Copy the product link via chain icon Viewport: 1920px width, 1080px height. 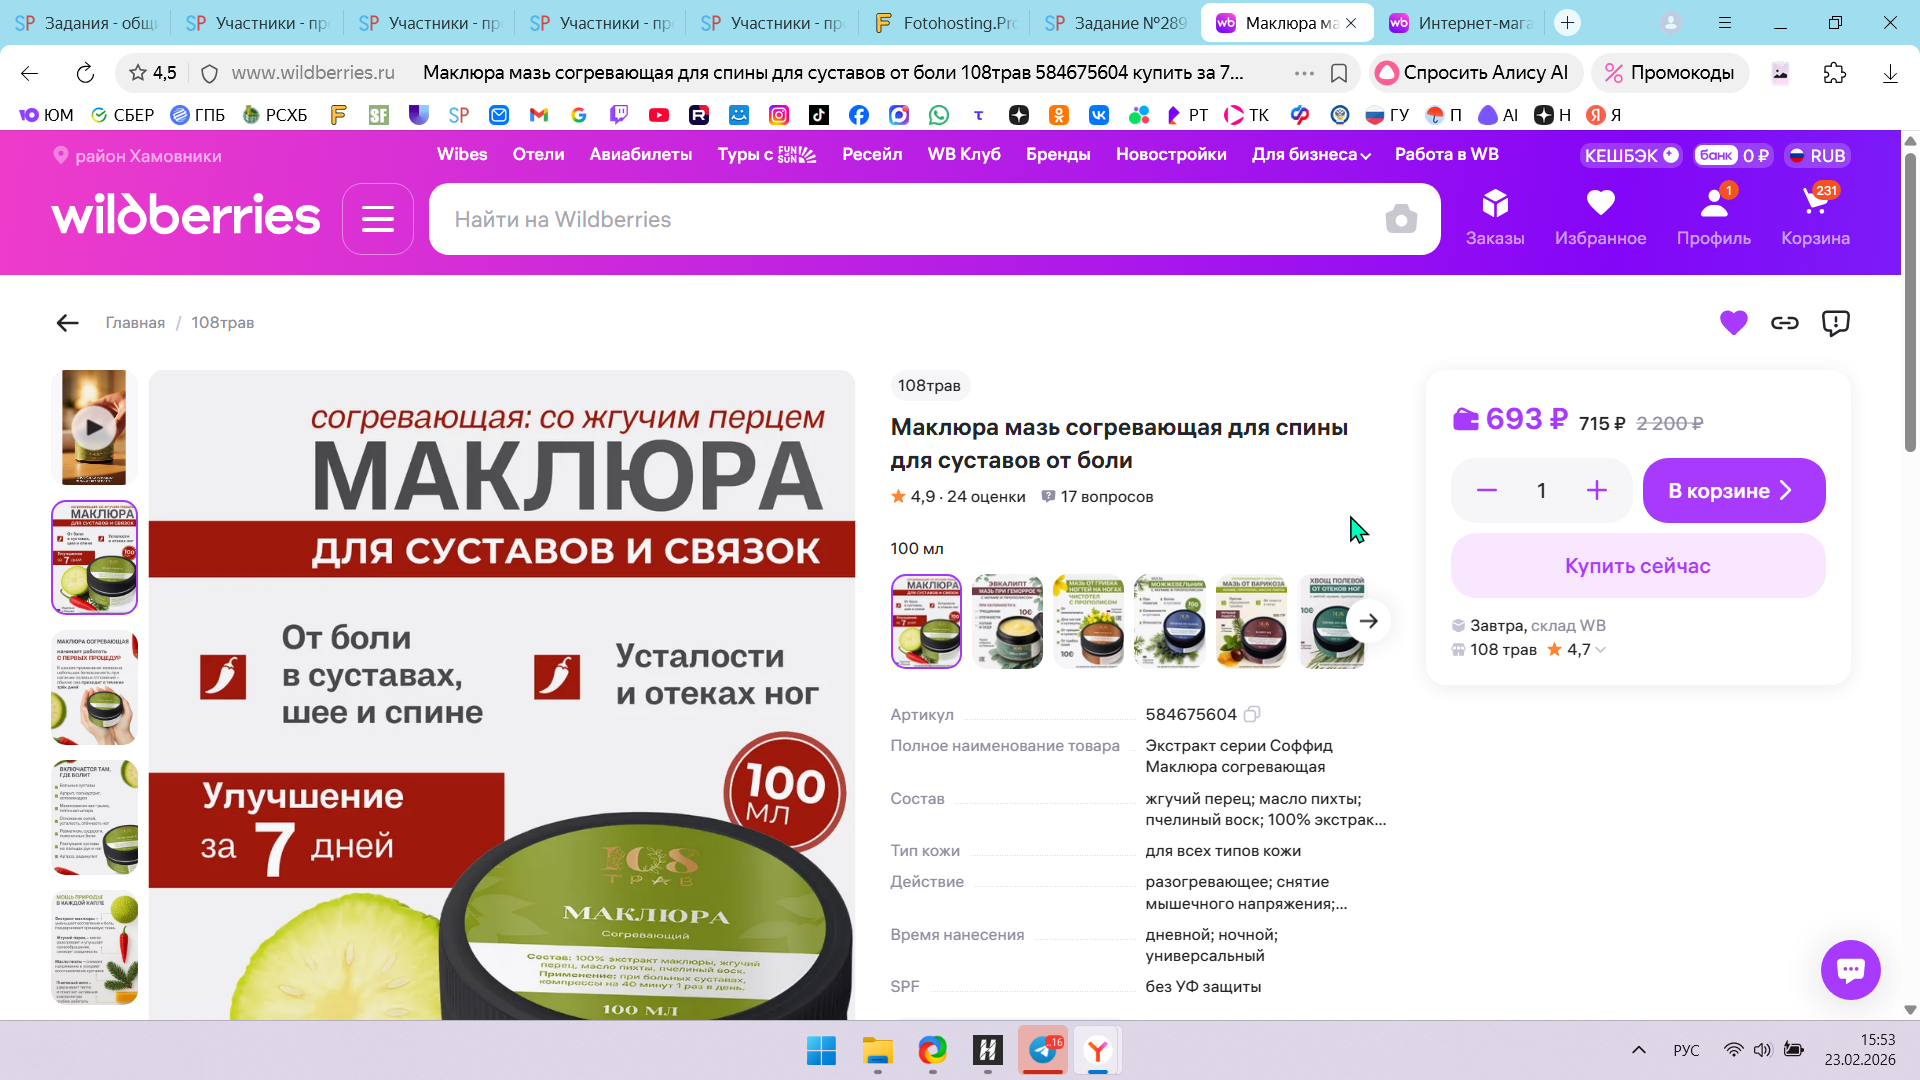pos(1784,323)
